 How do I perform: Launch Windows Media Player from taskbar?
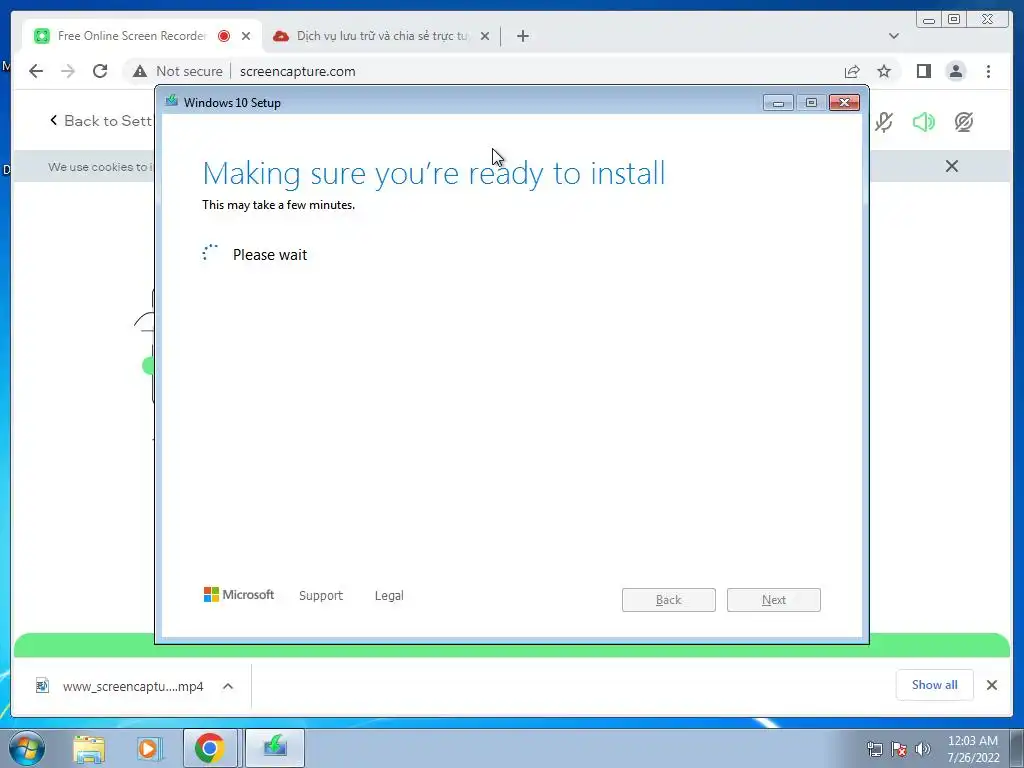150,748
